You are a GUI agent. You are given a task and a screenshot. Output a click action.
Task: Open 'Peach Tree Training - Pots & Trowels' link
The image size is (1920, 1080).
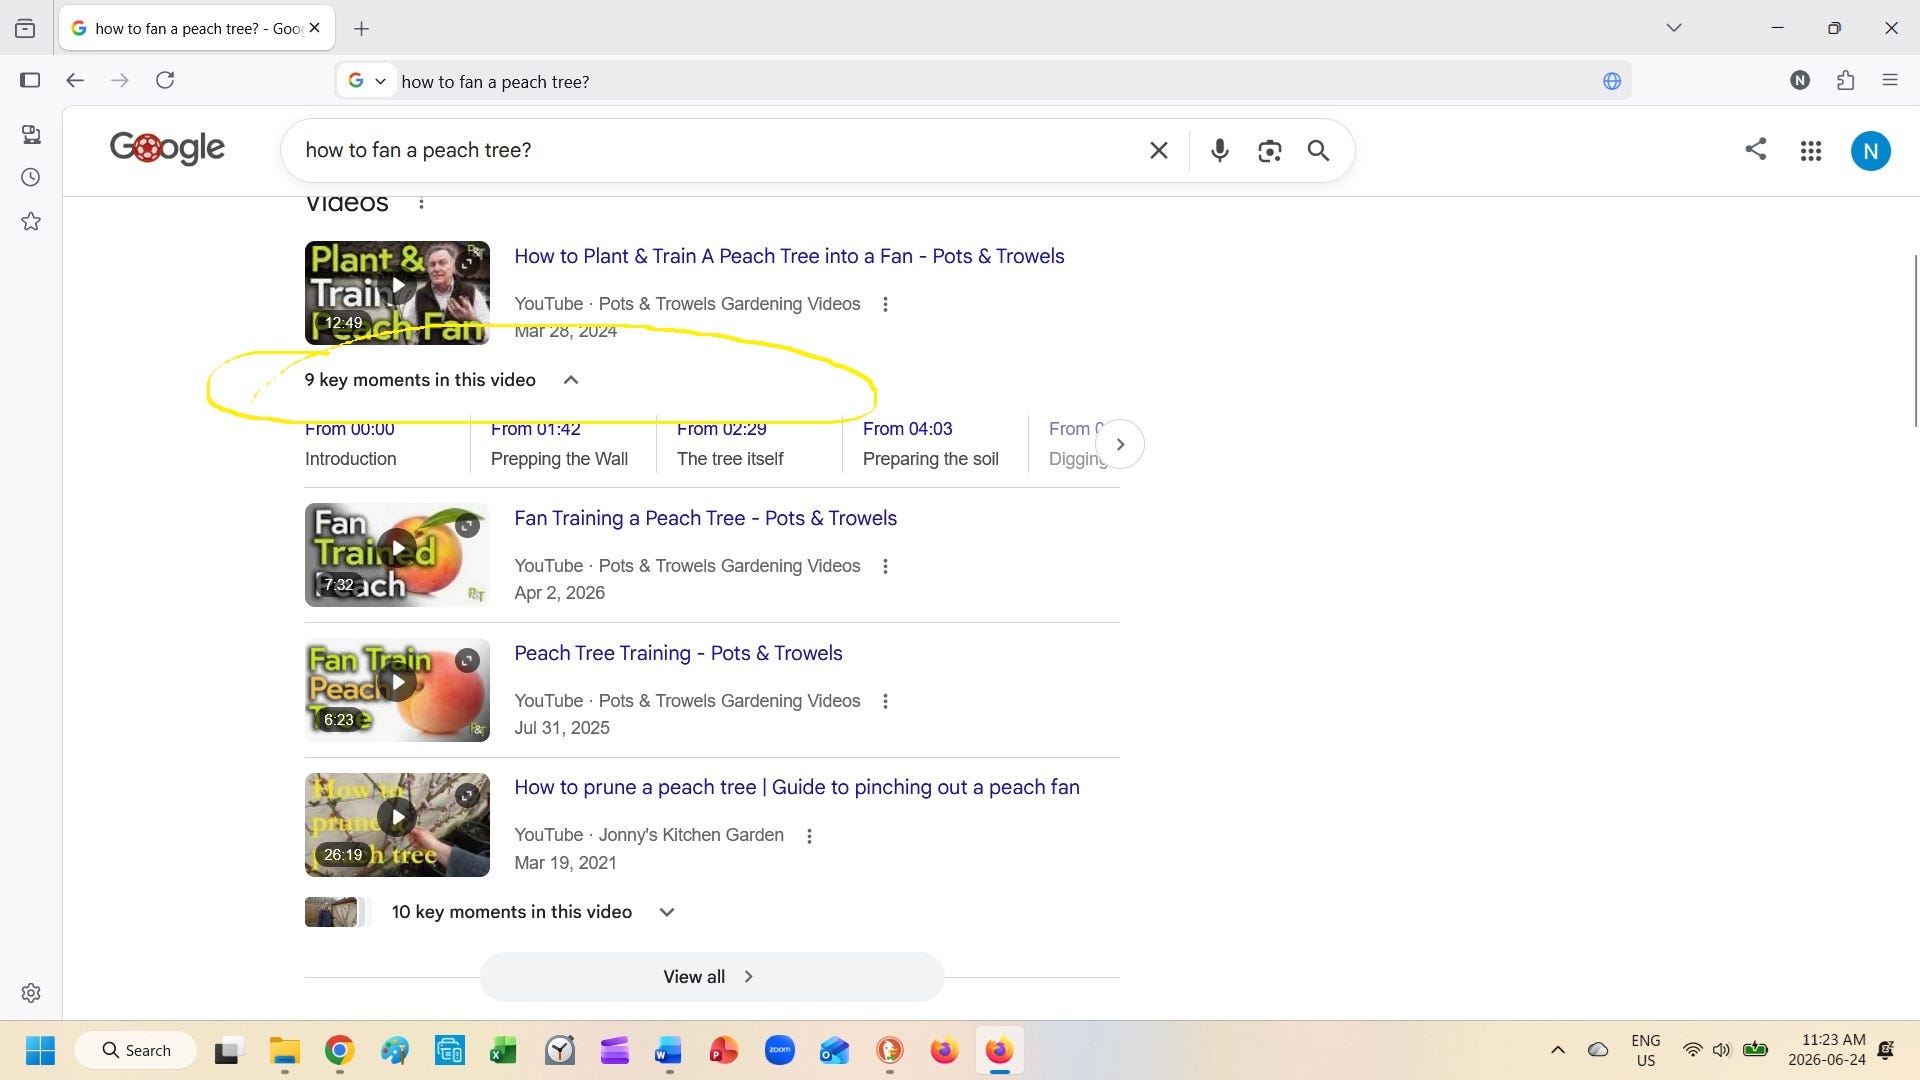pos(678,653)
